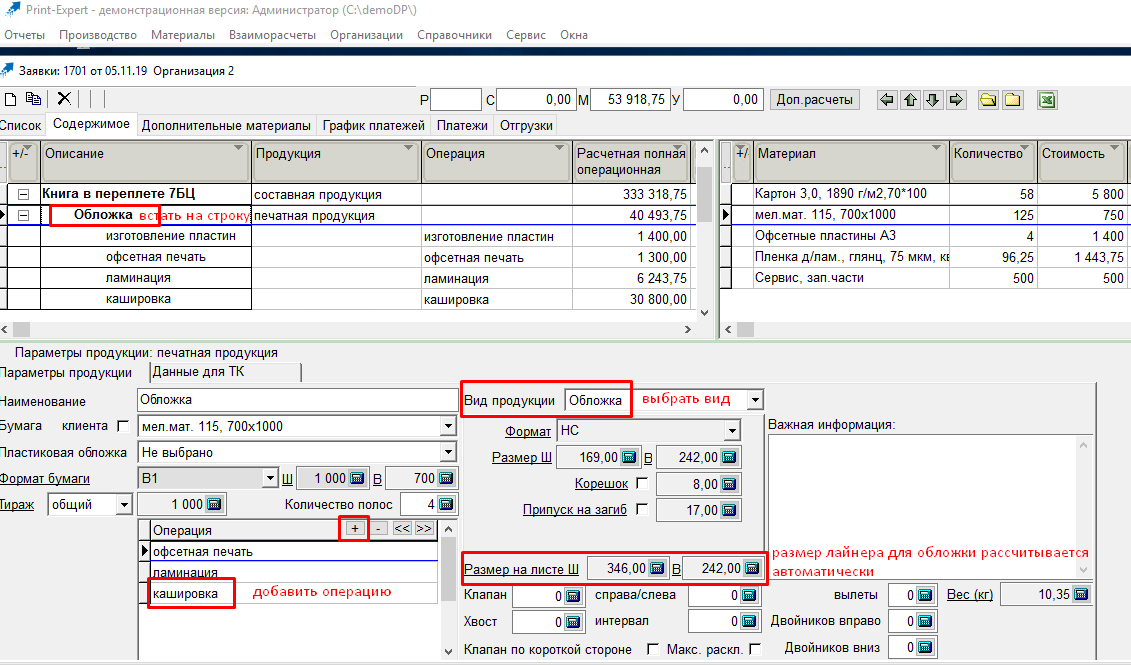Image resolution: width=1131 pixels, height=665 pixels.
Task: Switch to Дополнительные материалы tab
Action: point(226,125)
